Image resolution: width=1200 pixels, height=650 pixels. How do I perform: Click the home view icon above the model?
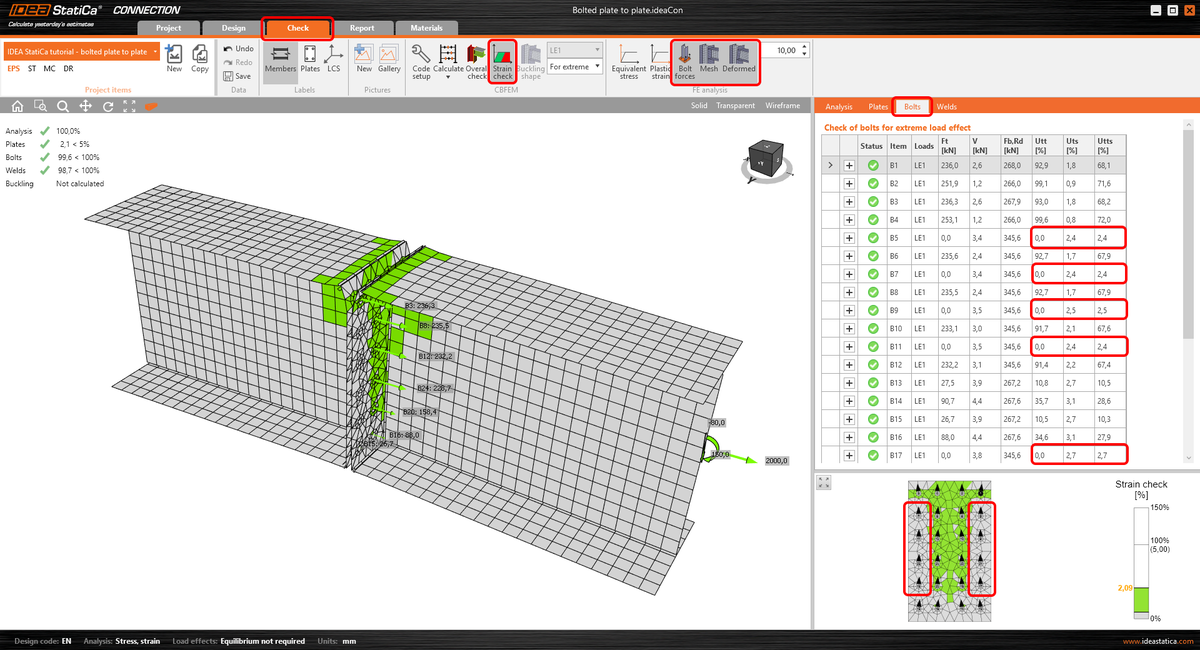17,105
